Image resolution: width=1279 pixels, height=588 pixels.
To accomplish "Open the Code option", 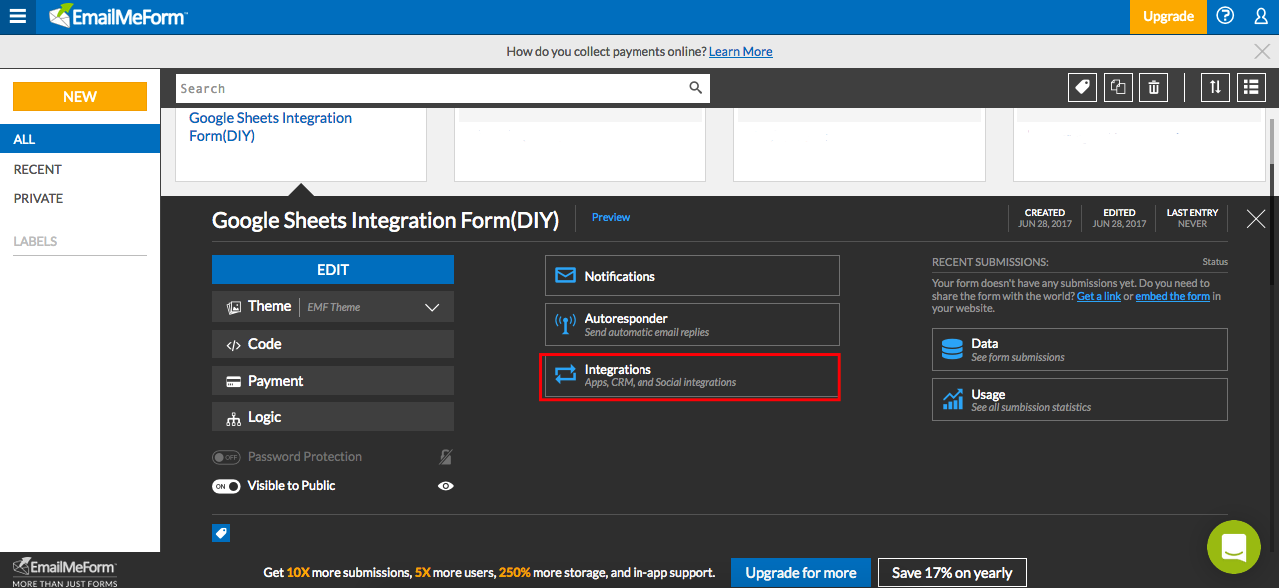I will point(333,344).
